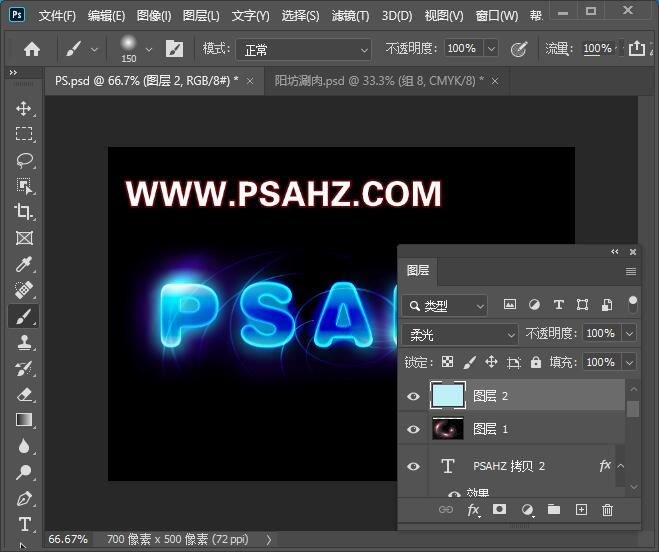This screenshot has width=659, height=552.
Task: Open the brush tool preset dropdown
Action: tap(95, 50)
